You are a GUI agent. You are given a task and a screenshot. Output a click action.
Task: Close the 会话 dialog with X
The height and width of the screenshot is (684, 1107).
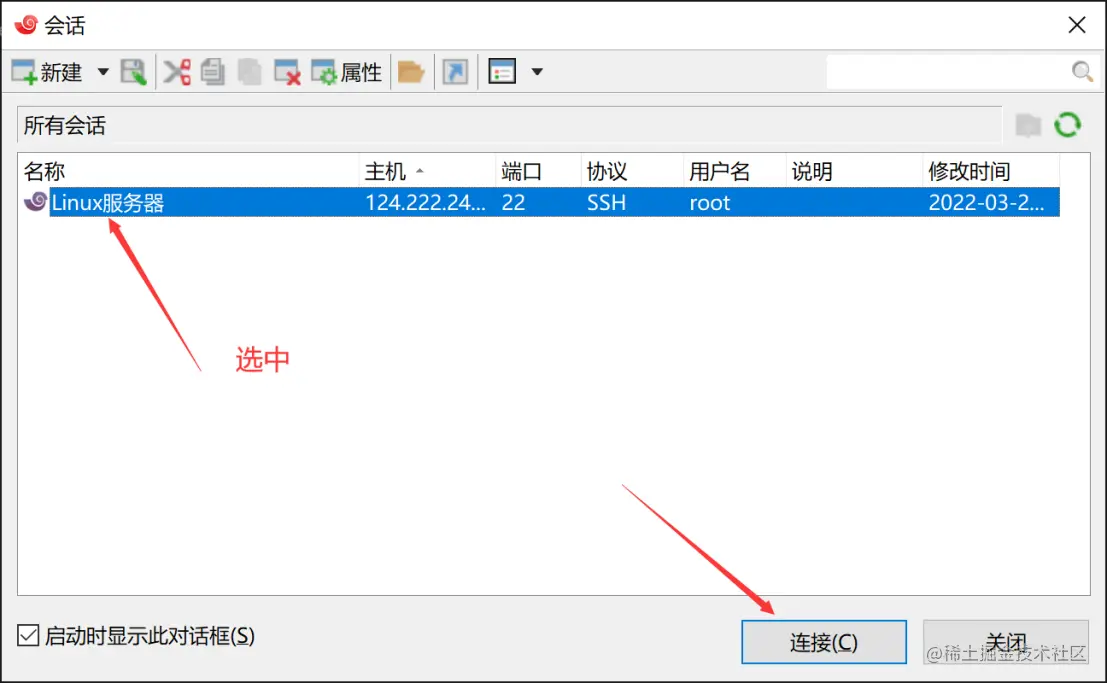point(1077,25)
